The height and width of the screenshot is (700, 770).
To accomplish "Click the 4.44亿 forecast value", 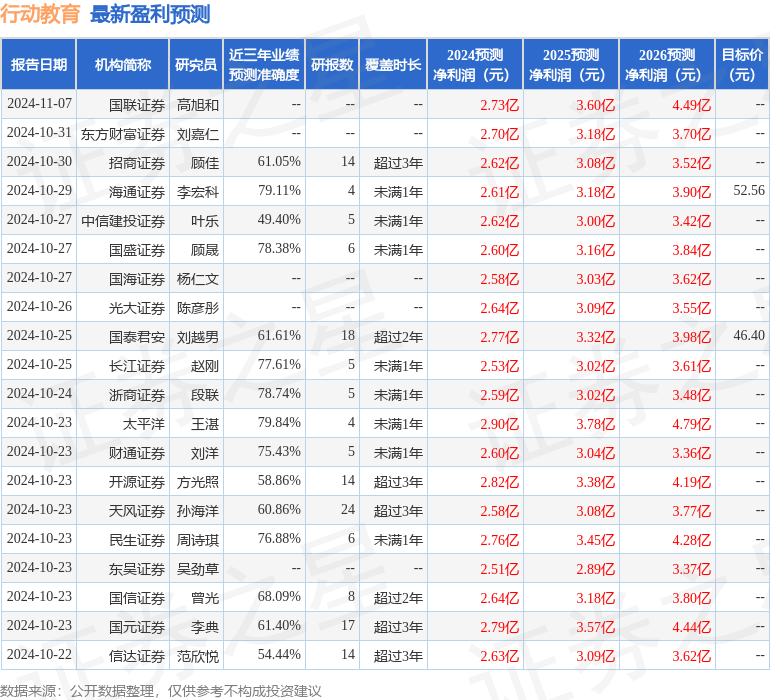I will [691, 626].
